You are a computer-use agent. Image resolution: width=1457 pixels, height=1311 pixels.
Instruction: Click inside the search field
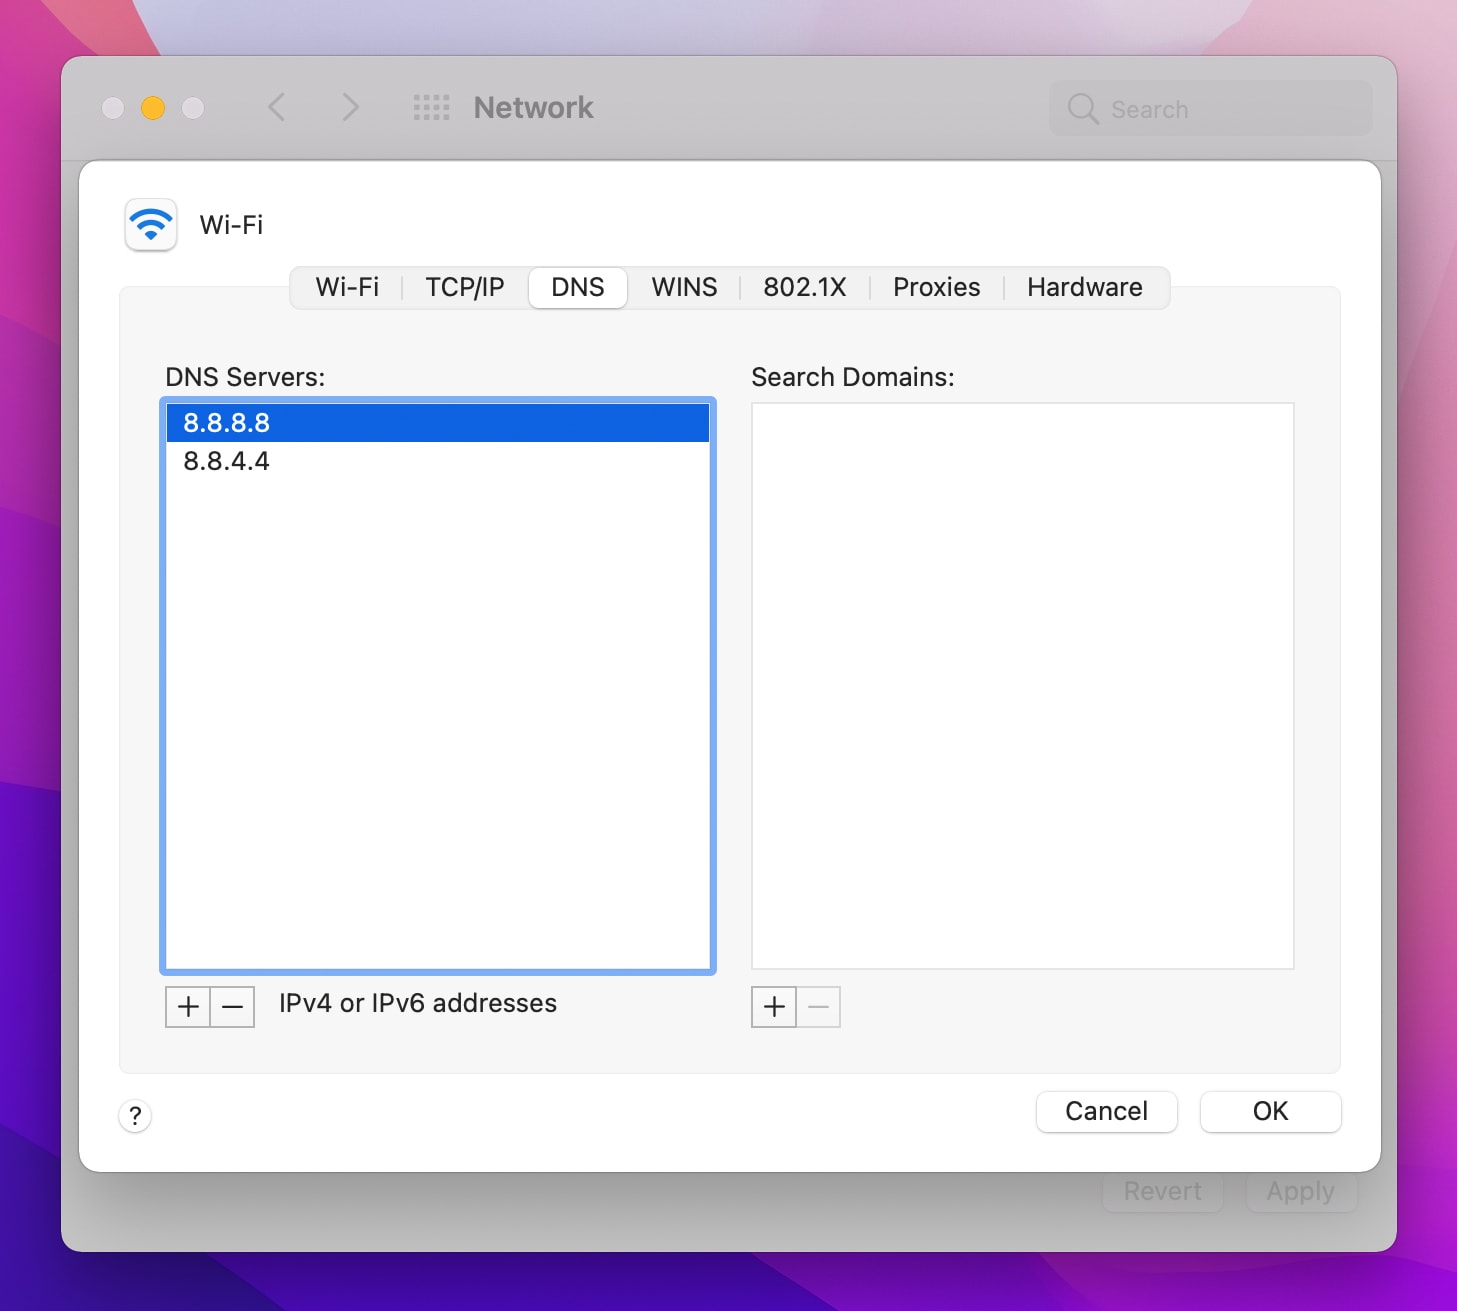[1209, 108]
